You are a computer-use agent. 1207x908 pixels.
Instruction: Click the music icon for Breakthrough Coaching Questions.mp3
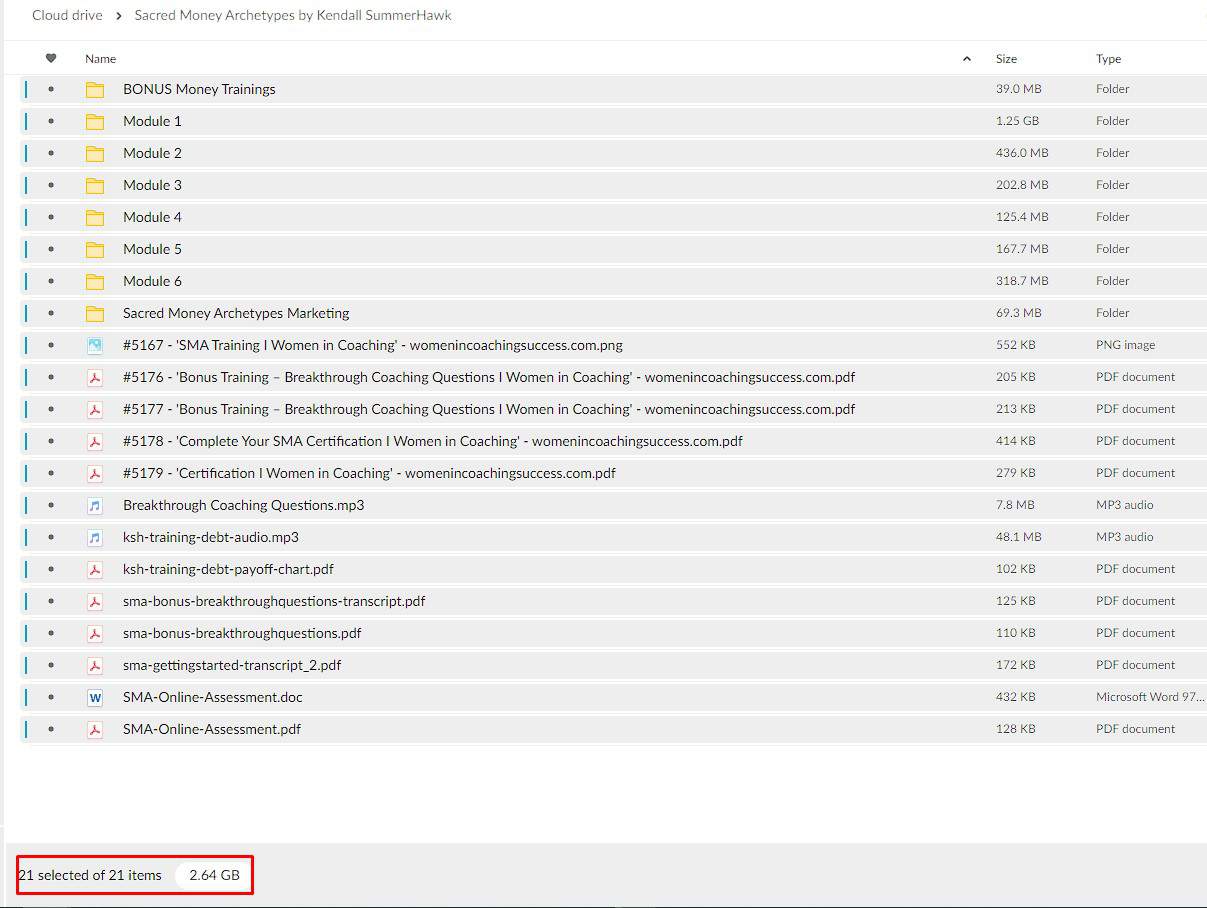click(95, 505)
